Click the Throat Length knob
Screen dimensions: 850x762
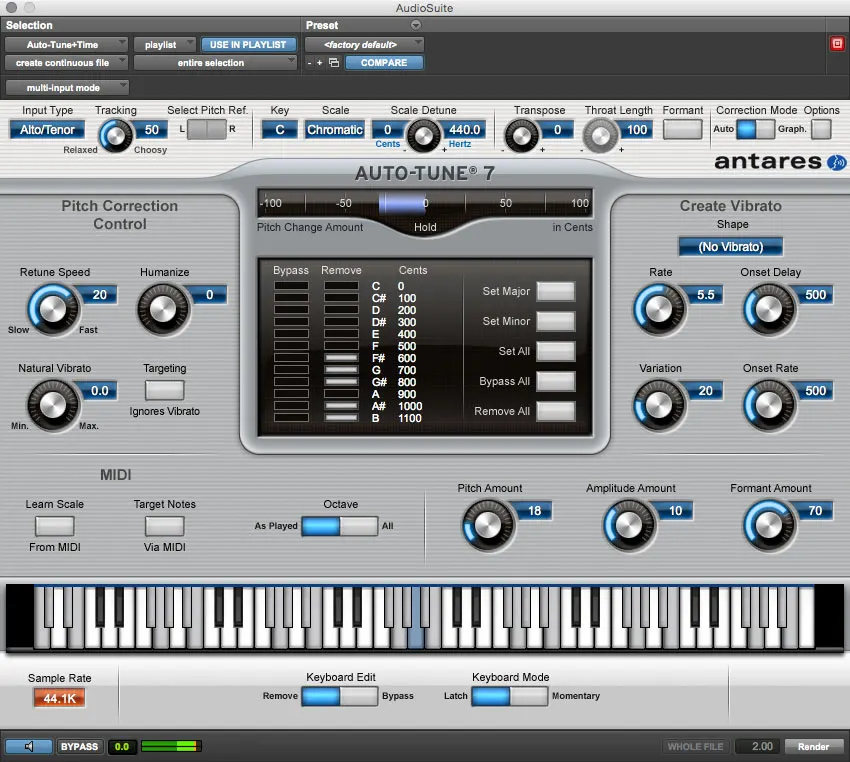(x=600, y=135)
